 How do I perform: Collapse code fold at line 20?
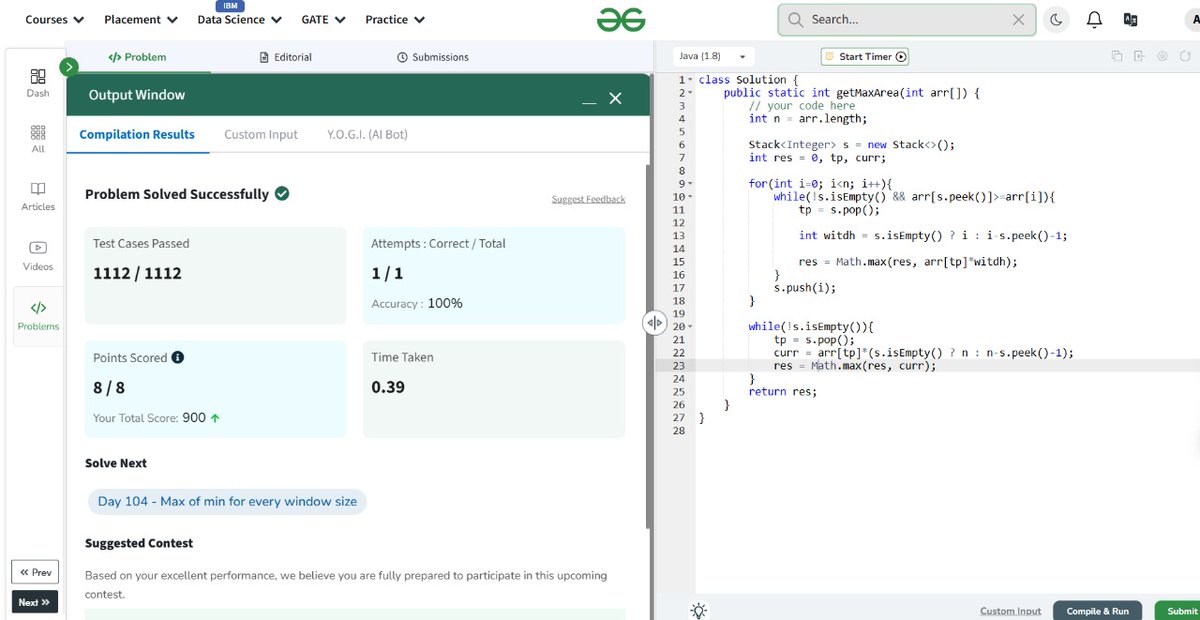[x=691, y=327]
